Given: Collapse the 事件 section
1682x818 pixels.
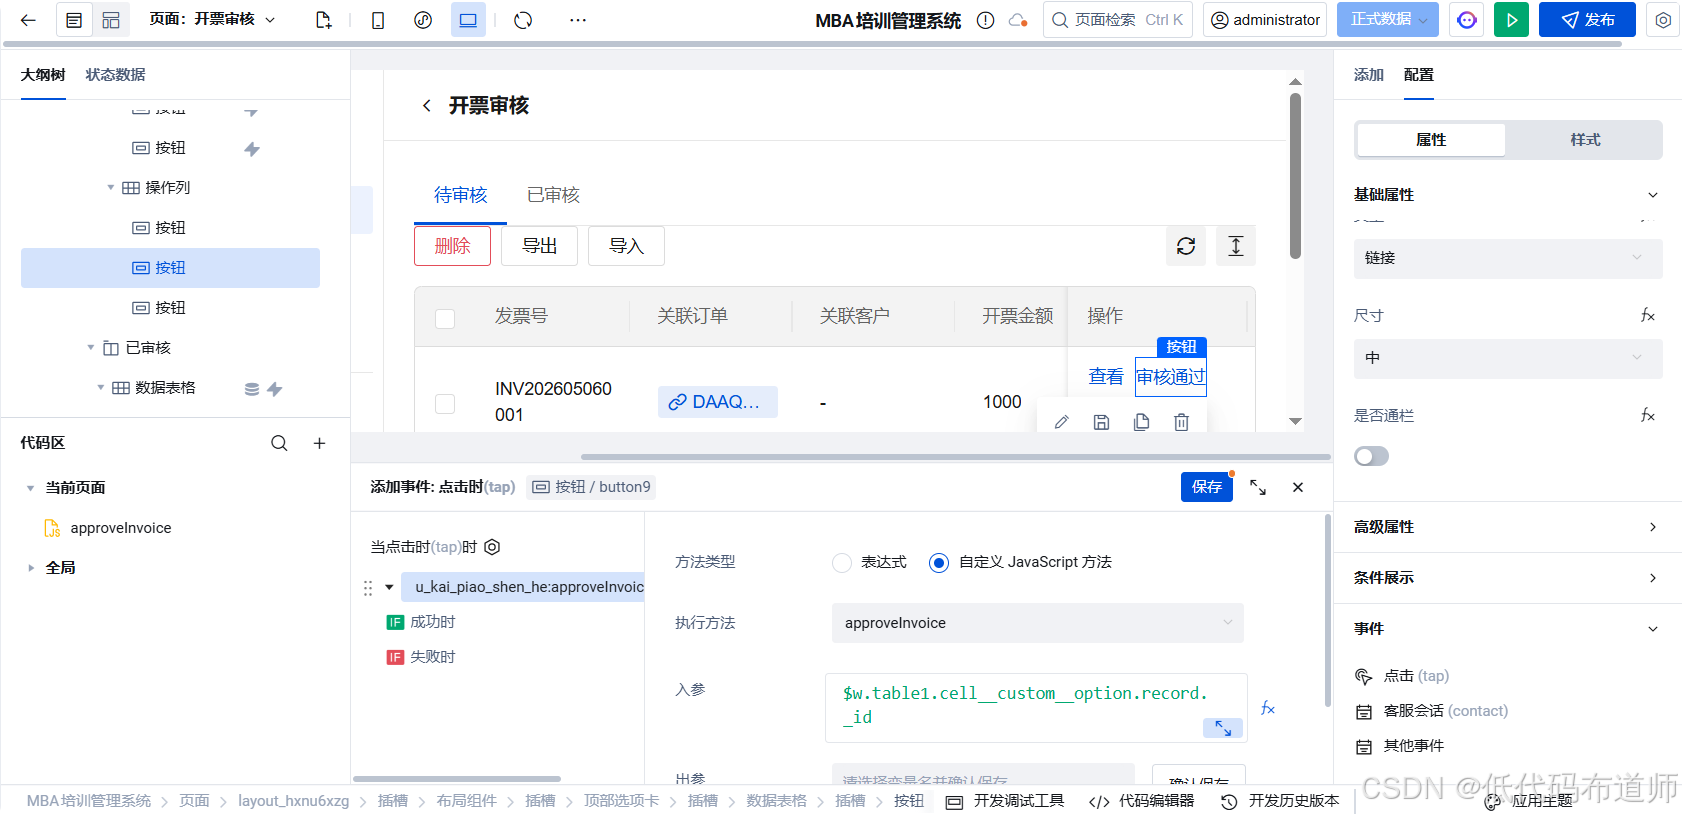Looking at the screenshot, I should (1653, 629).
